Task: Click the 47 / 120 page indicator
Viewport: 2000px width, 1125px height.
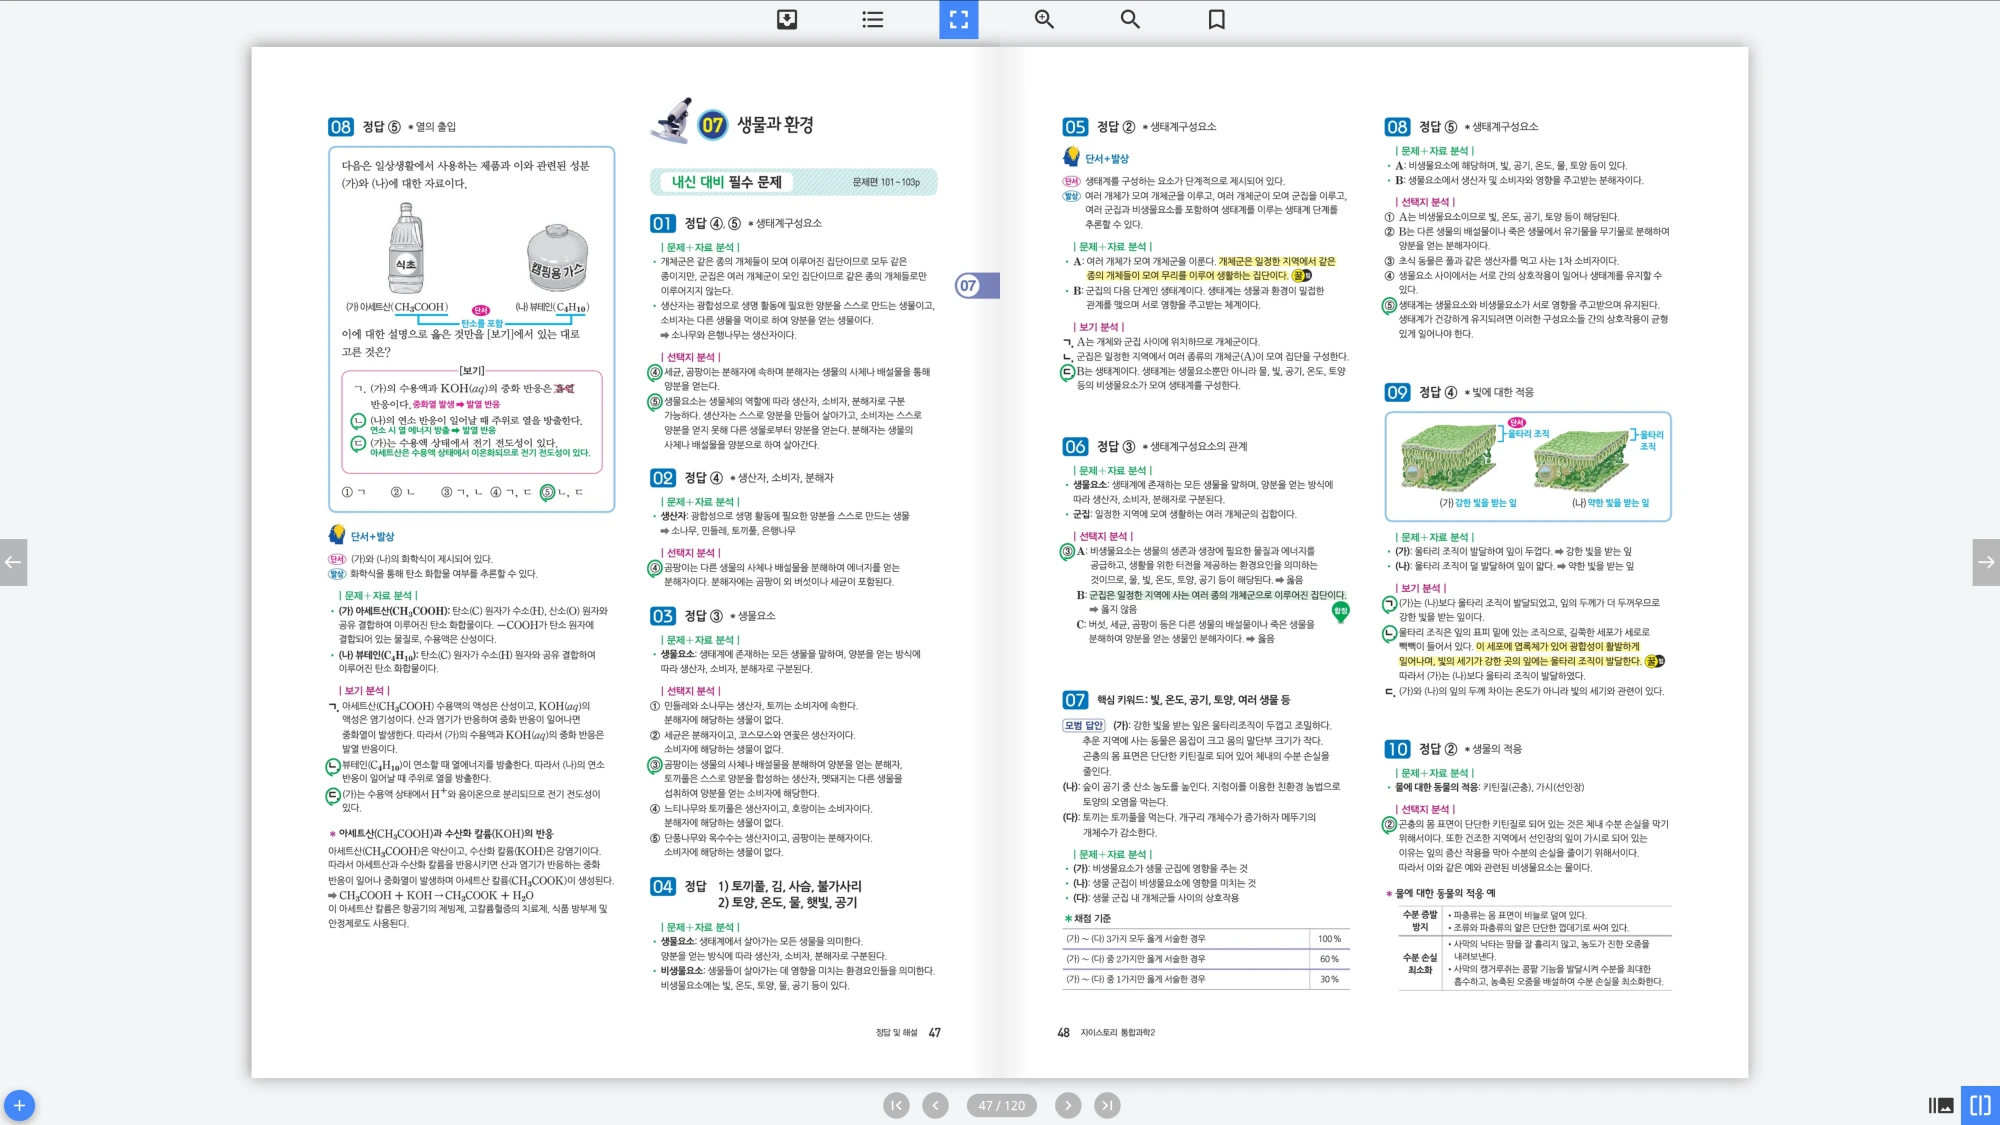Action: click(x=1001, y=1105)
